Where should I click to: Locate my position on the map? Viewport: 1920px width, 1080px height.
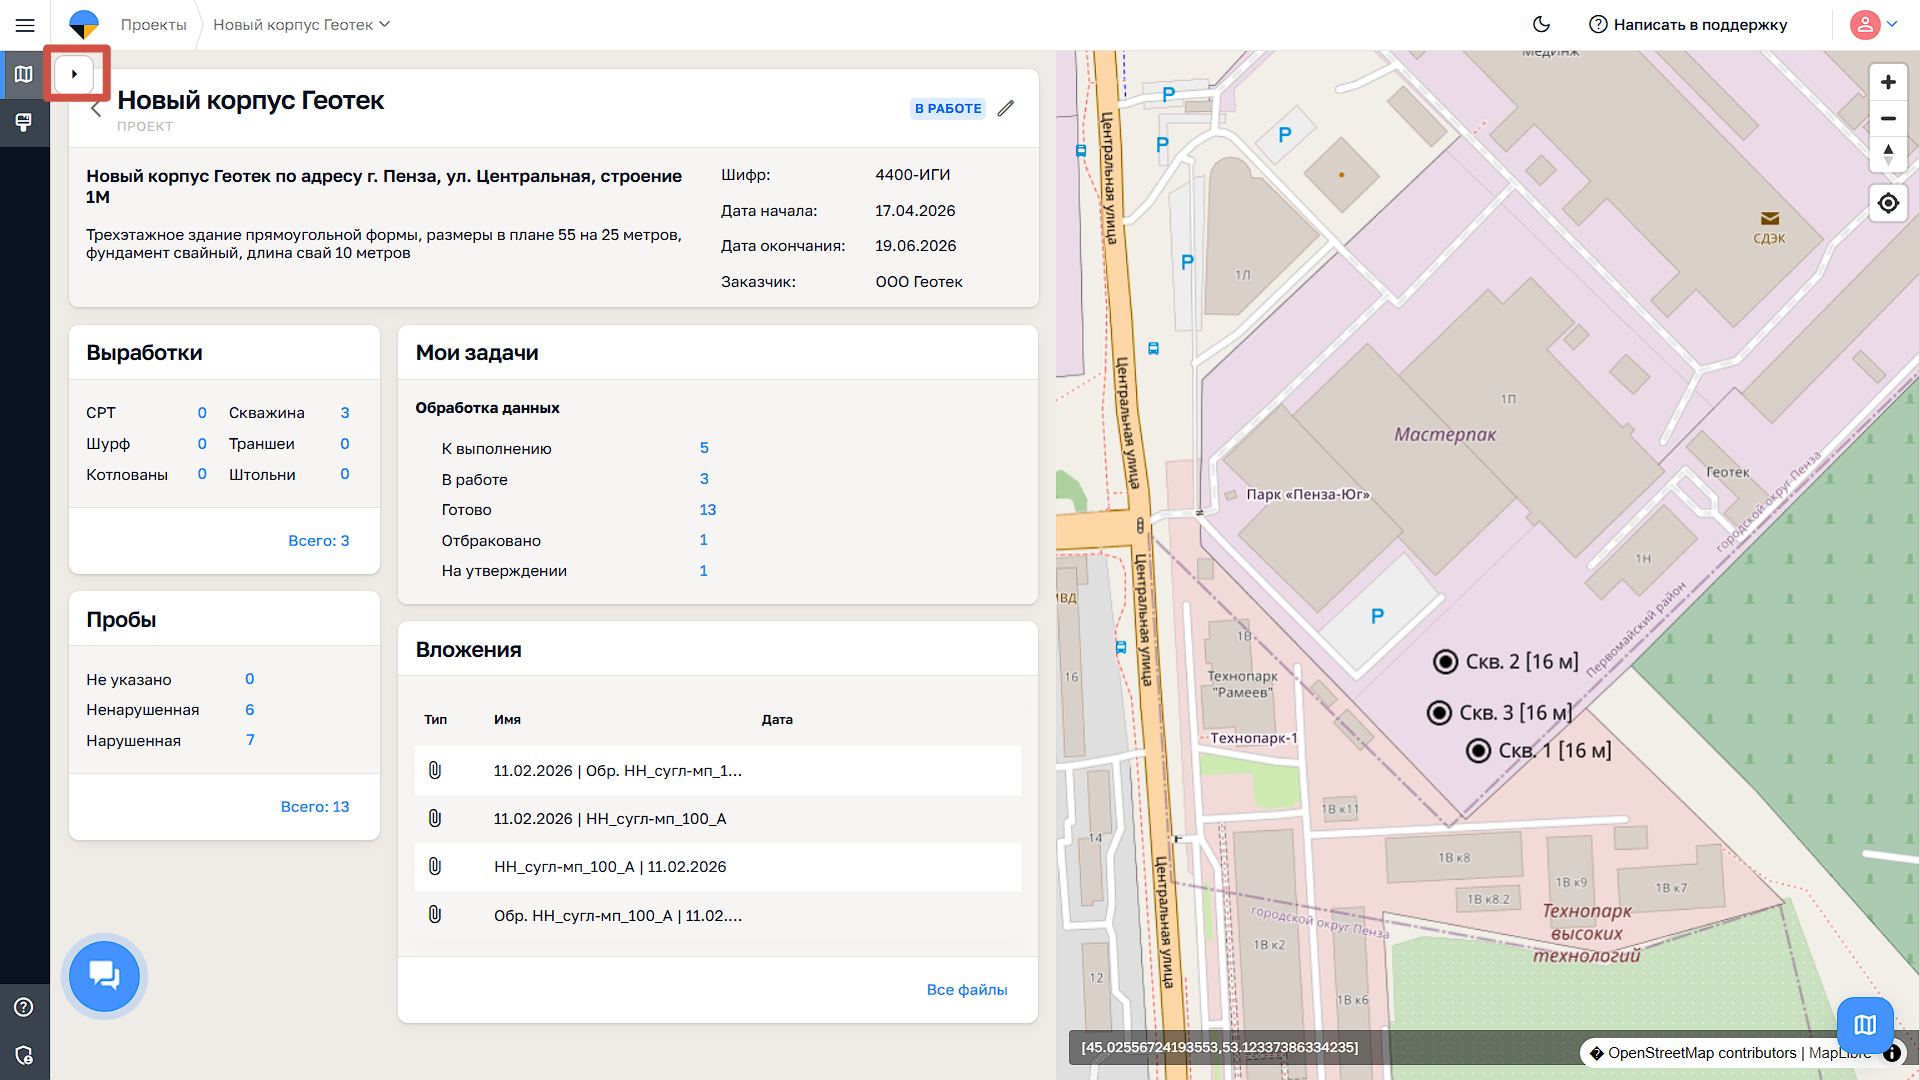pos(1888,203)
